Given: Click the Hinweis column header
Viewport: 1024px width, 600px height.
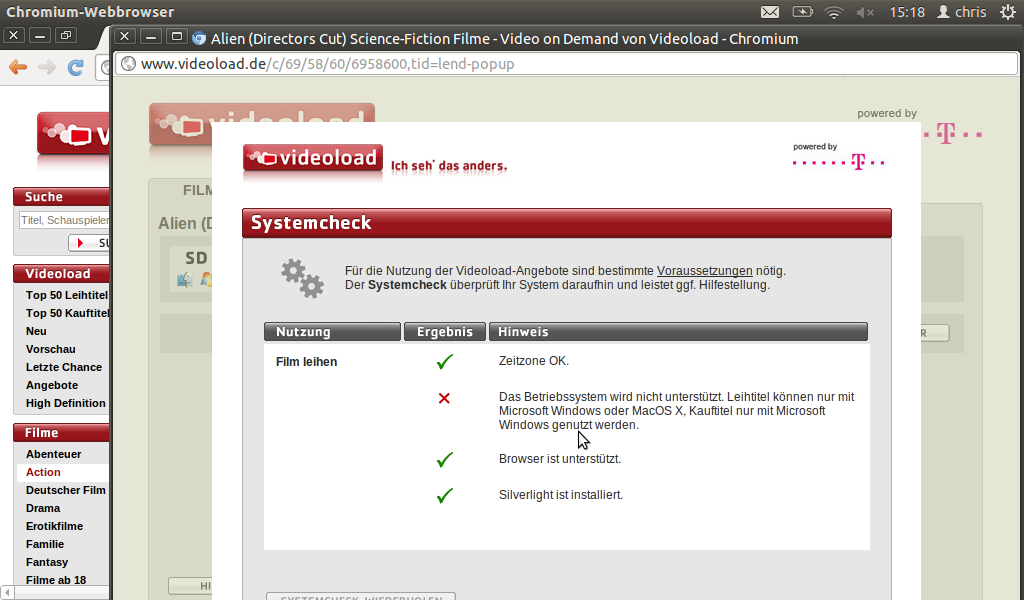Looking at the screenshot, I should tap(679, 332).
